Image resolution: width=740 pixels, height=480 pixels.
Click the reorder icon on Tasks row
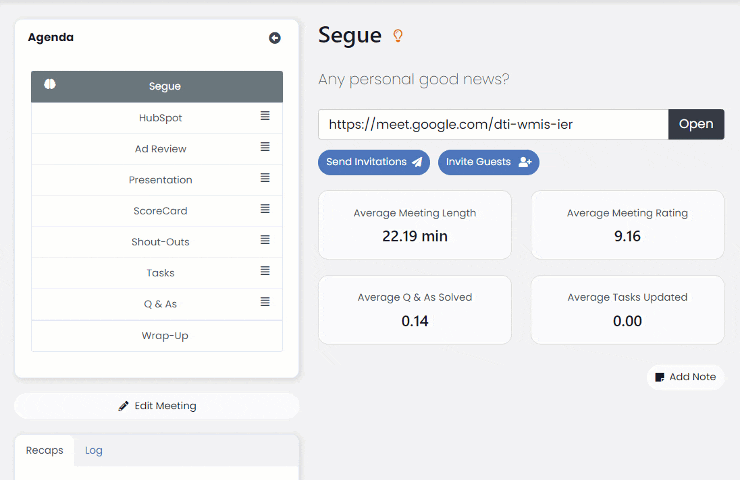265,272
